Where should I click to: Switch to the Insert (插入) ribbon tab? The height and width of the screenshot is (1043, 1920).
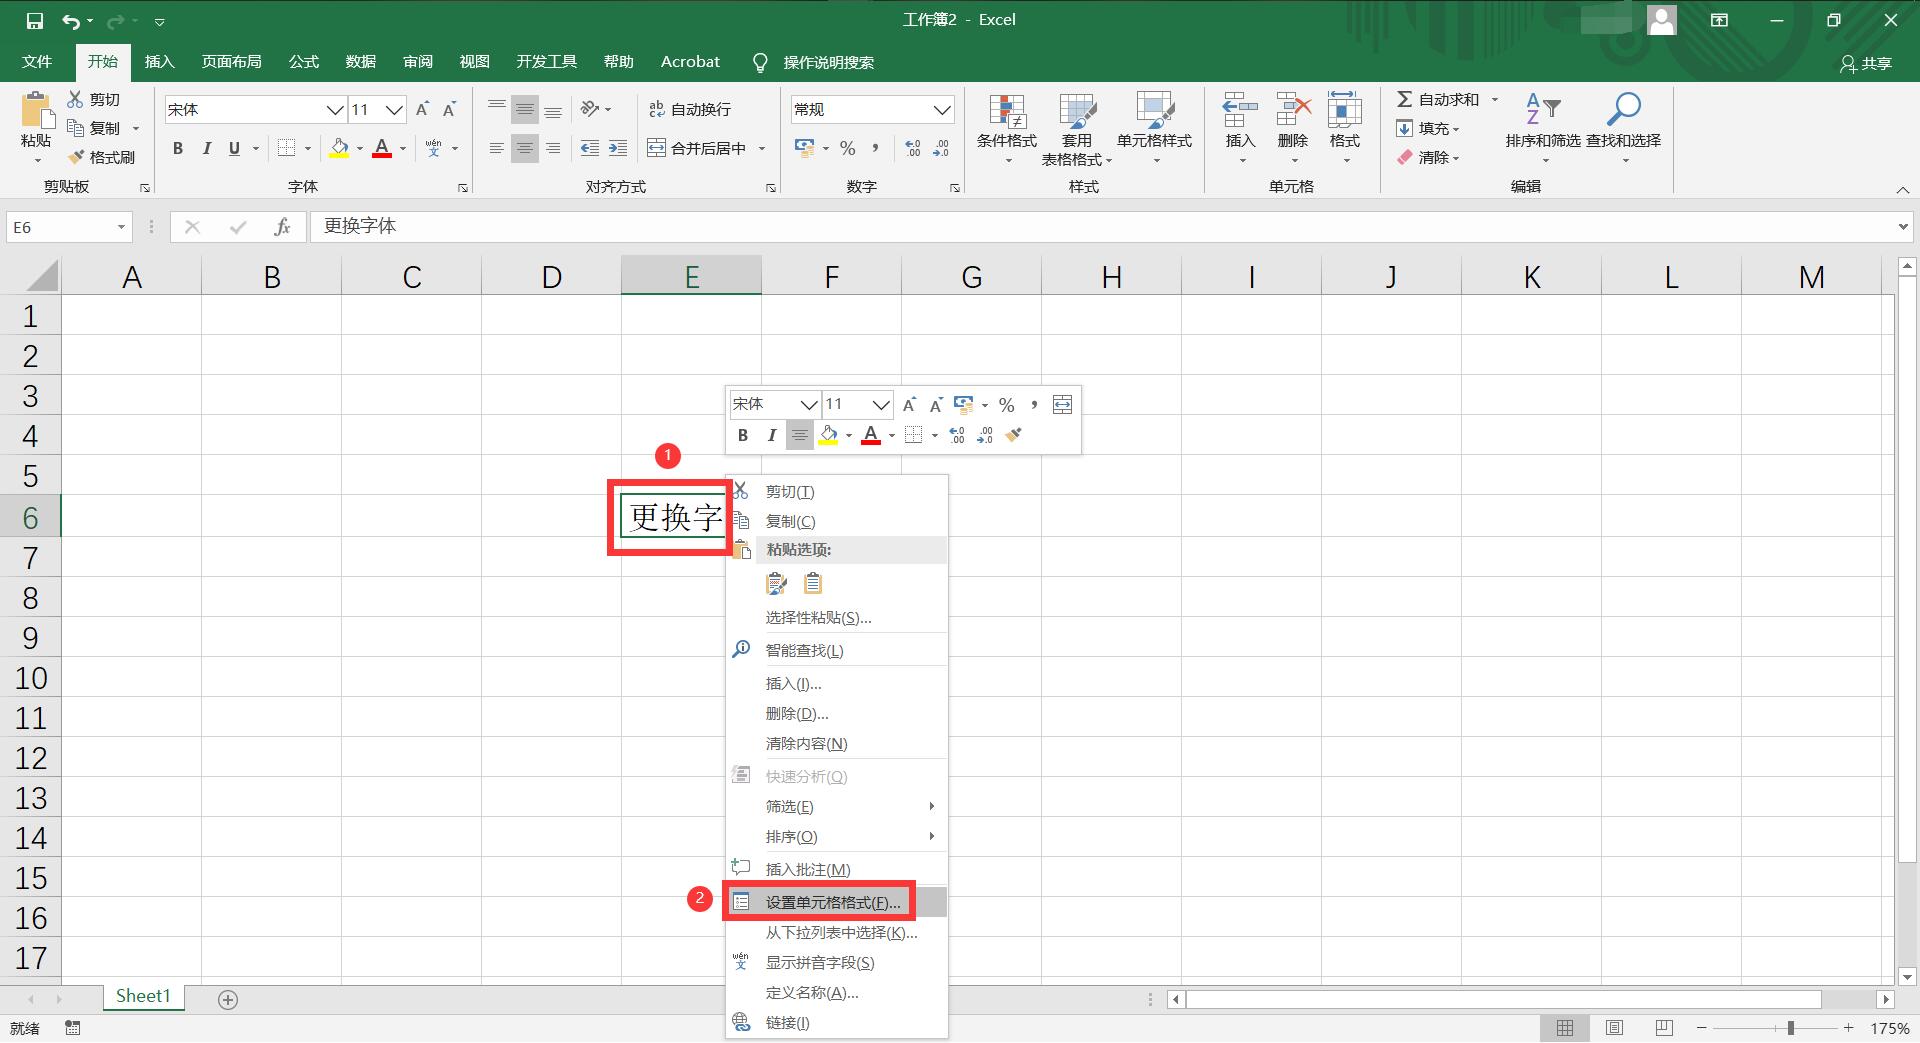tap(159, 62)
